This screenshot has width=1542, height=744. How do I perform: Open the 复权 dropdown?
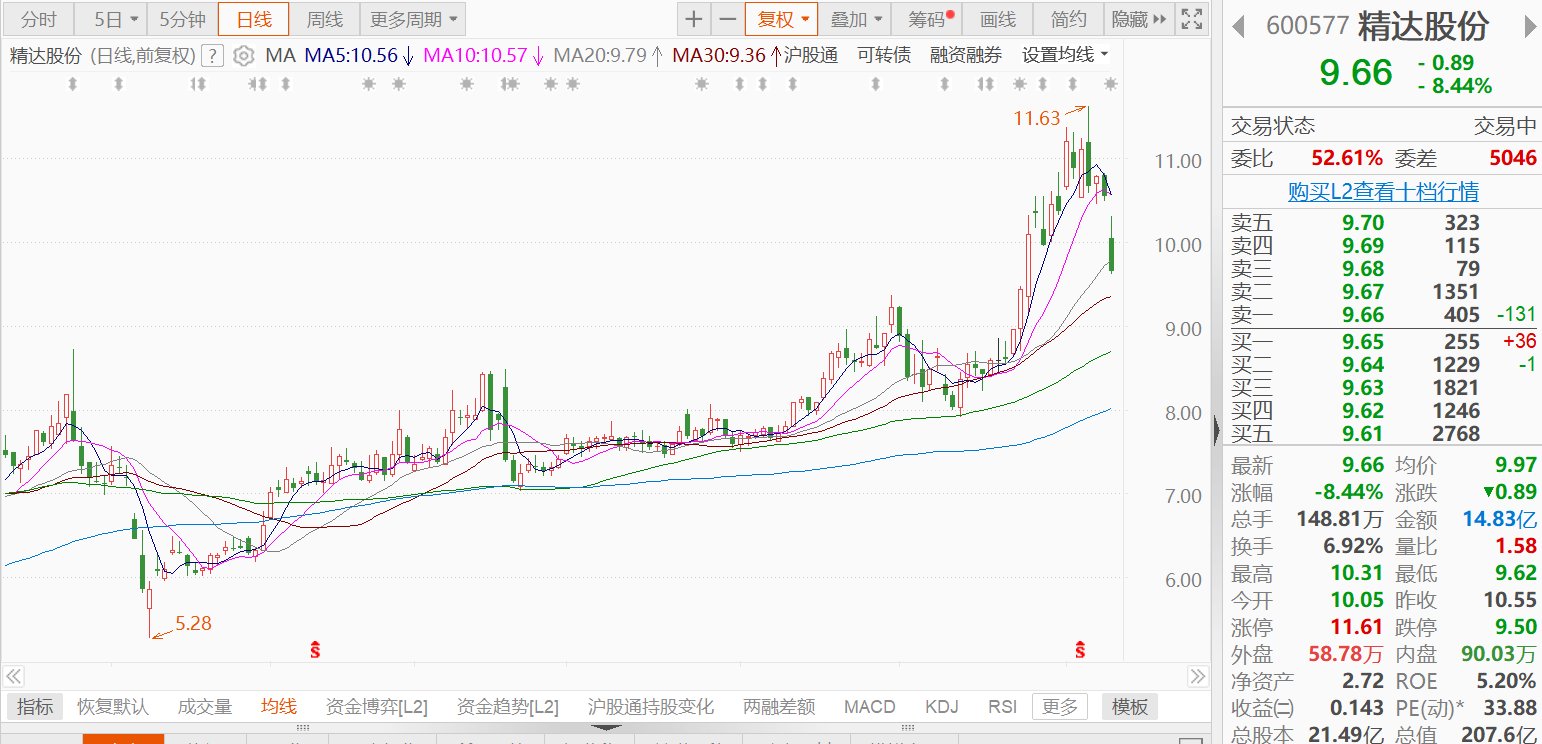(781, 19)
